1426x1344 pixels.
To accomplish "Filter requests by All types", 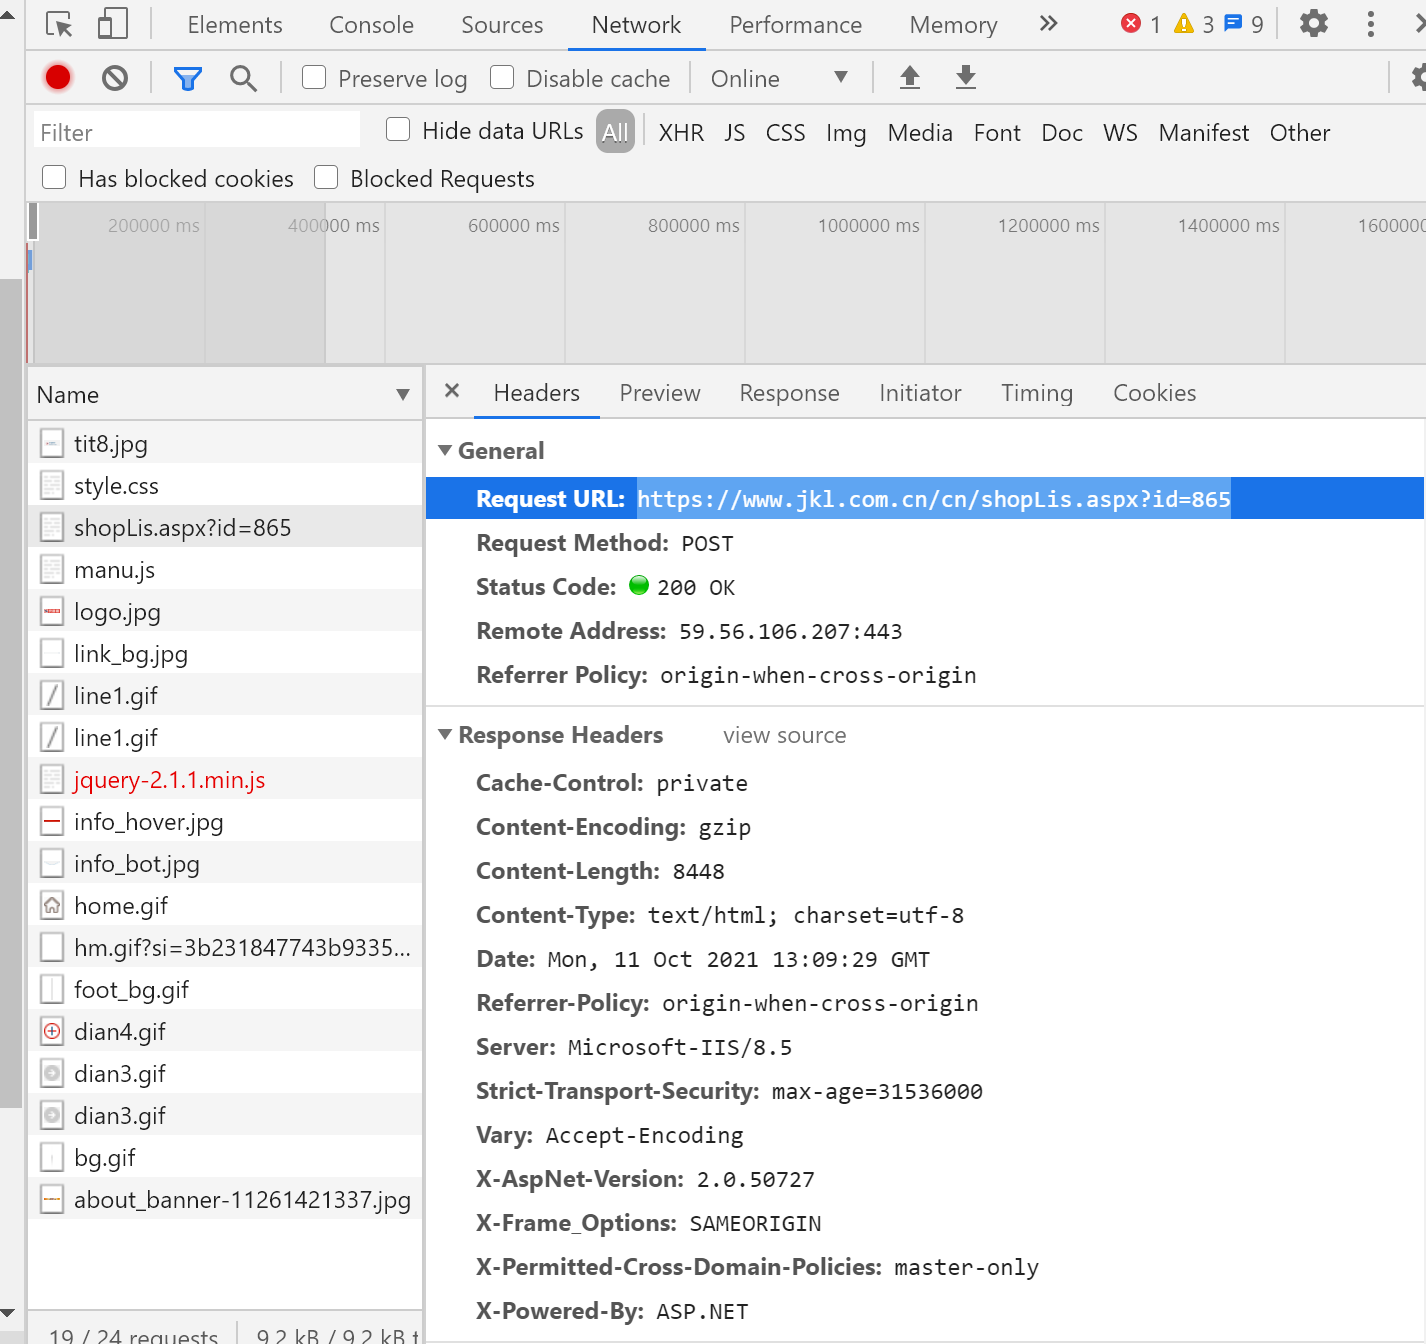I will coord(616,132).
